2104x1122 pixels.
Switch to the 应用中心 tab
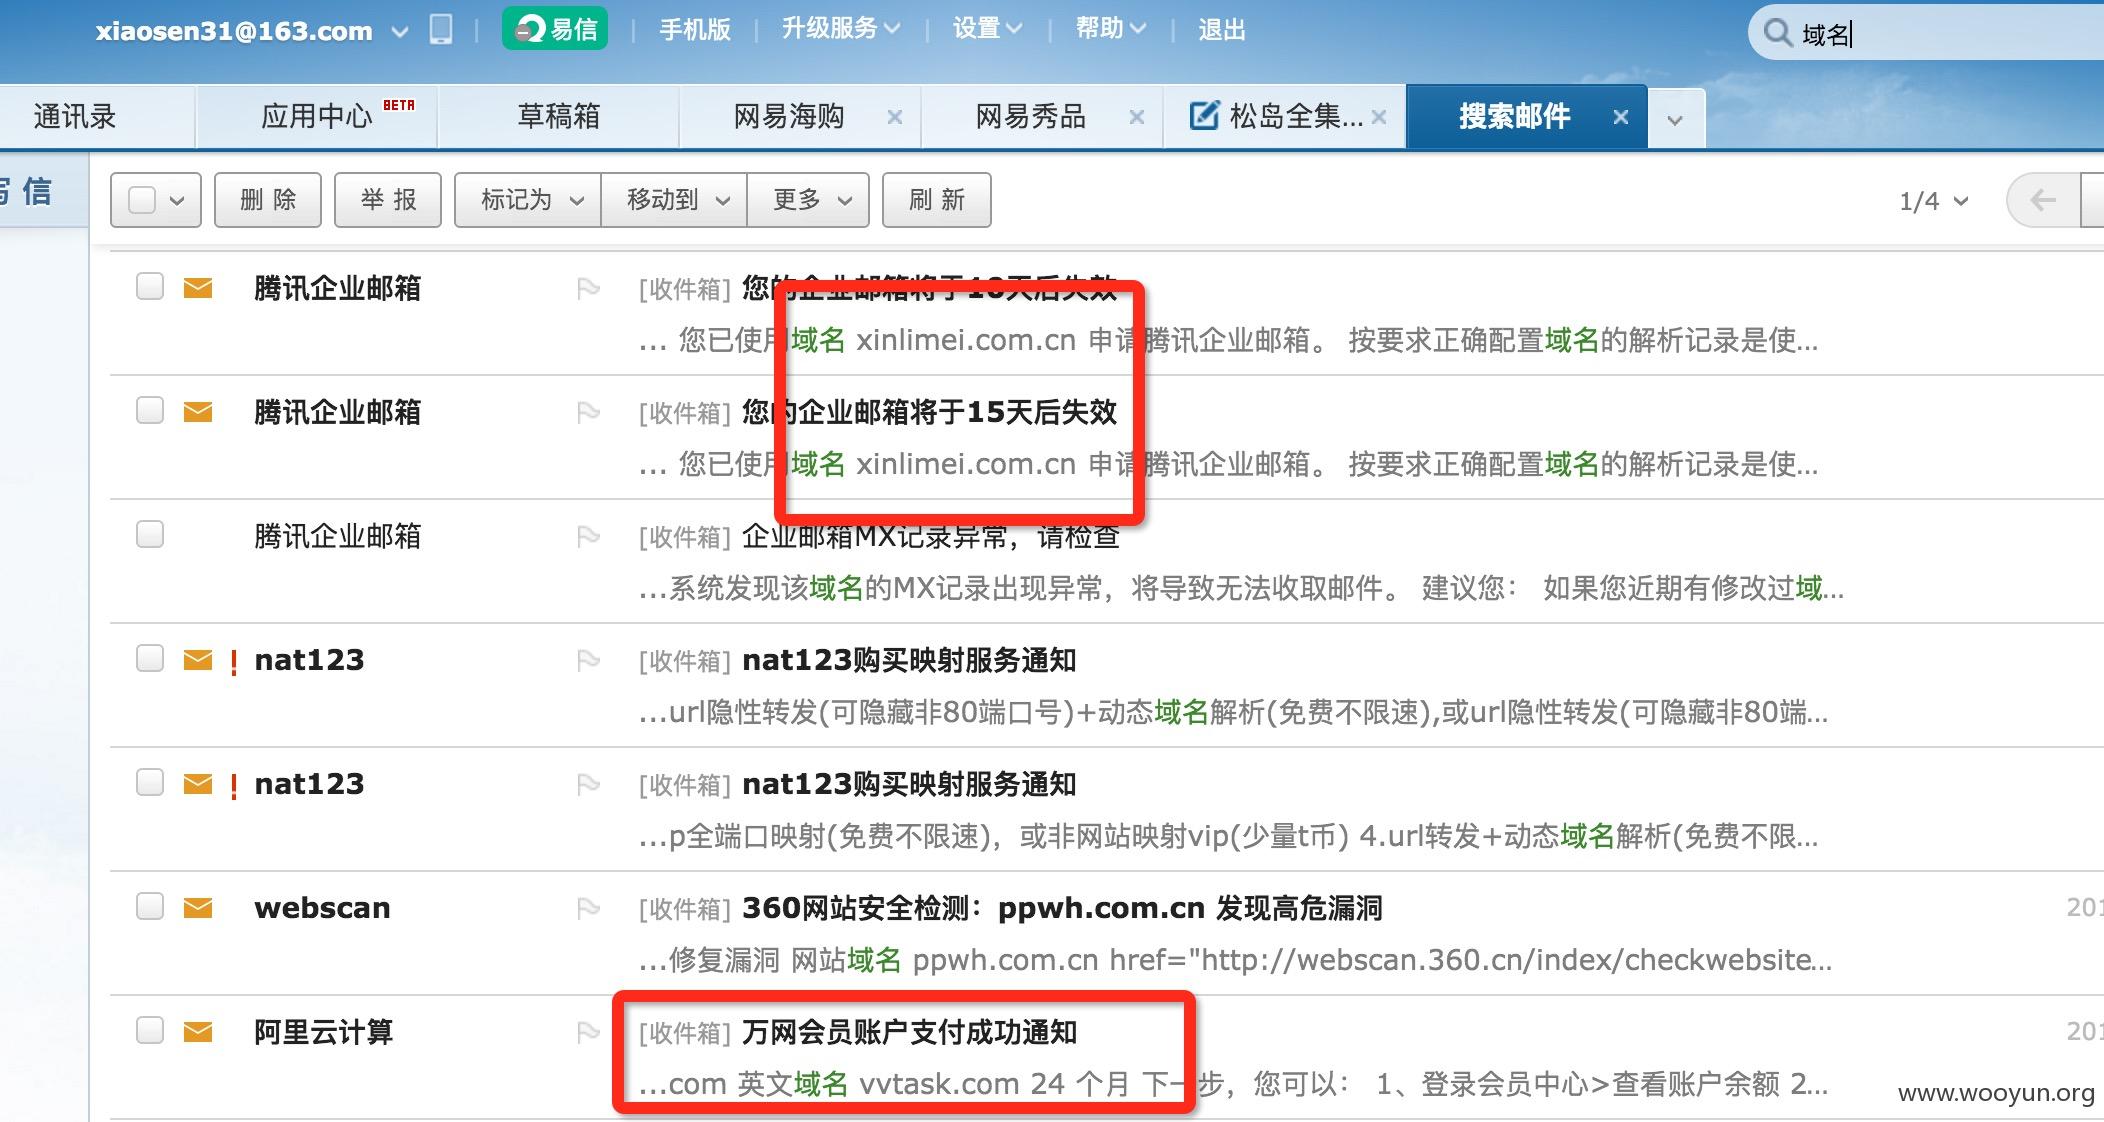316,117
